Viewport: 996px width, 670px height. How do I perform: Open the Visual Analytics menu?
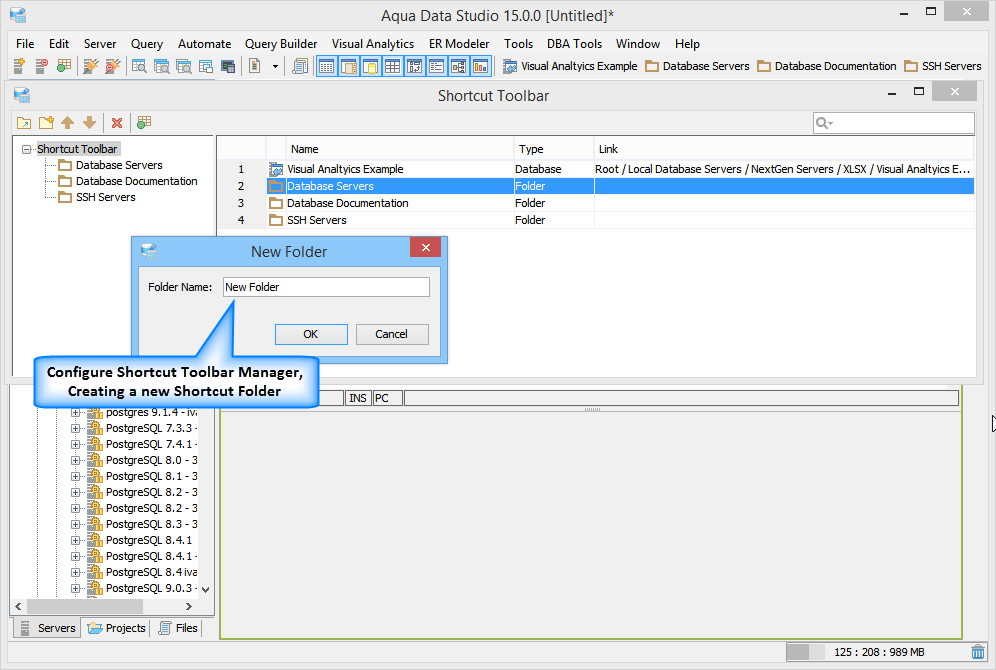[x=373, y=44]
